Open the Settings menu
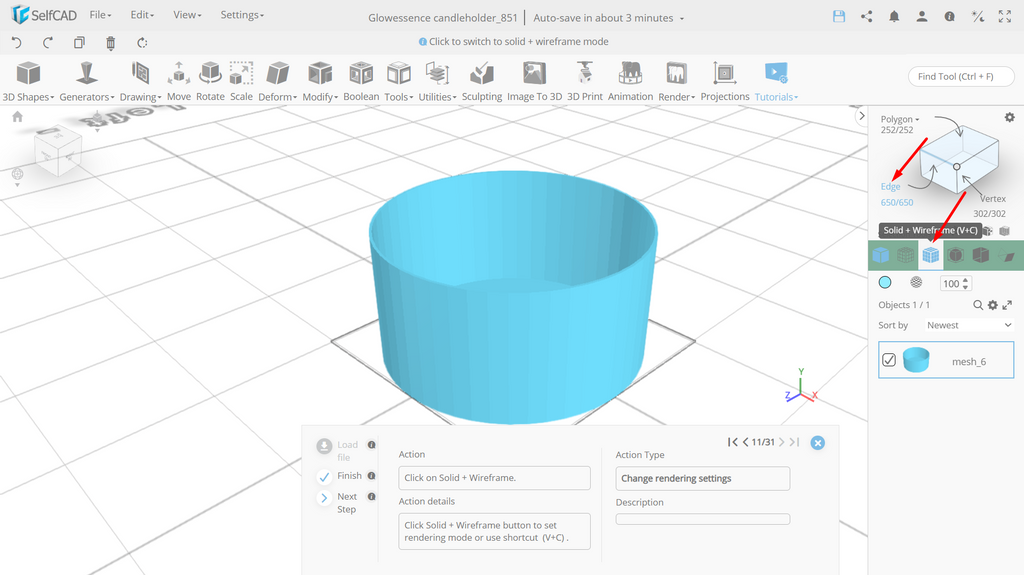This screenshot has width=1024, height=575. (242, 14)
